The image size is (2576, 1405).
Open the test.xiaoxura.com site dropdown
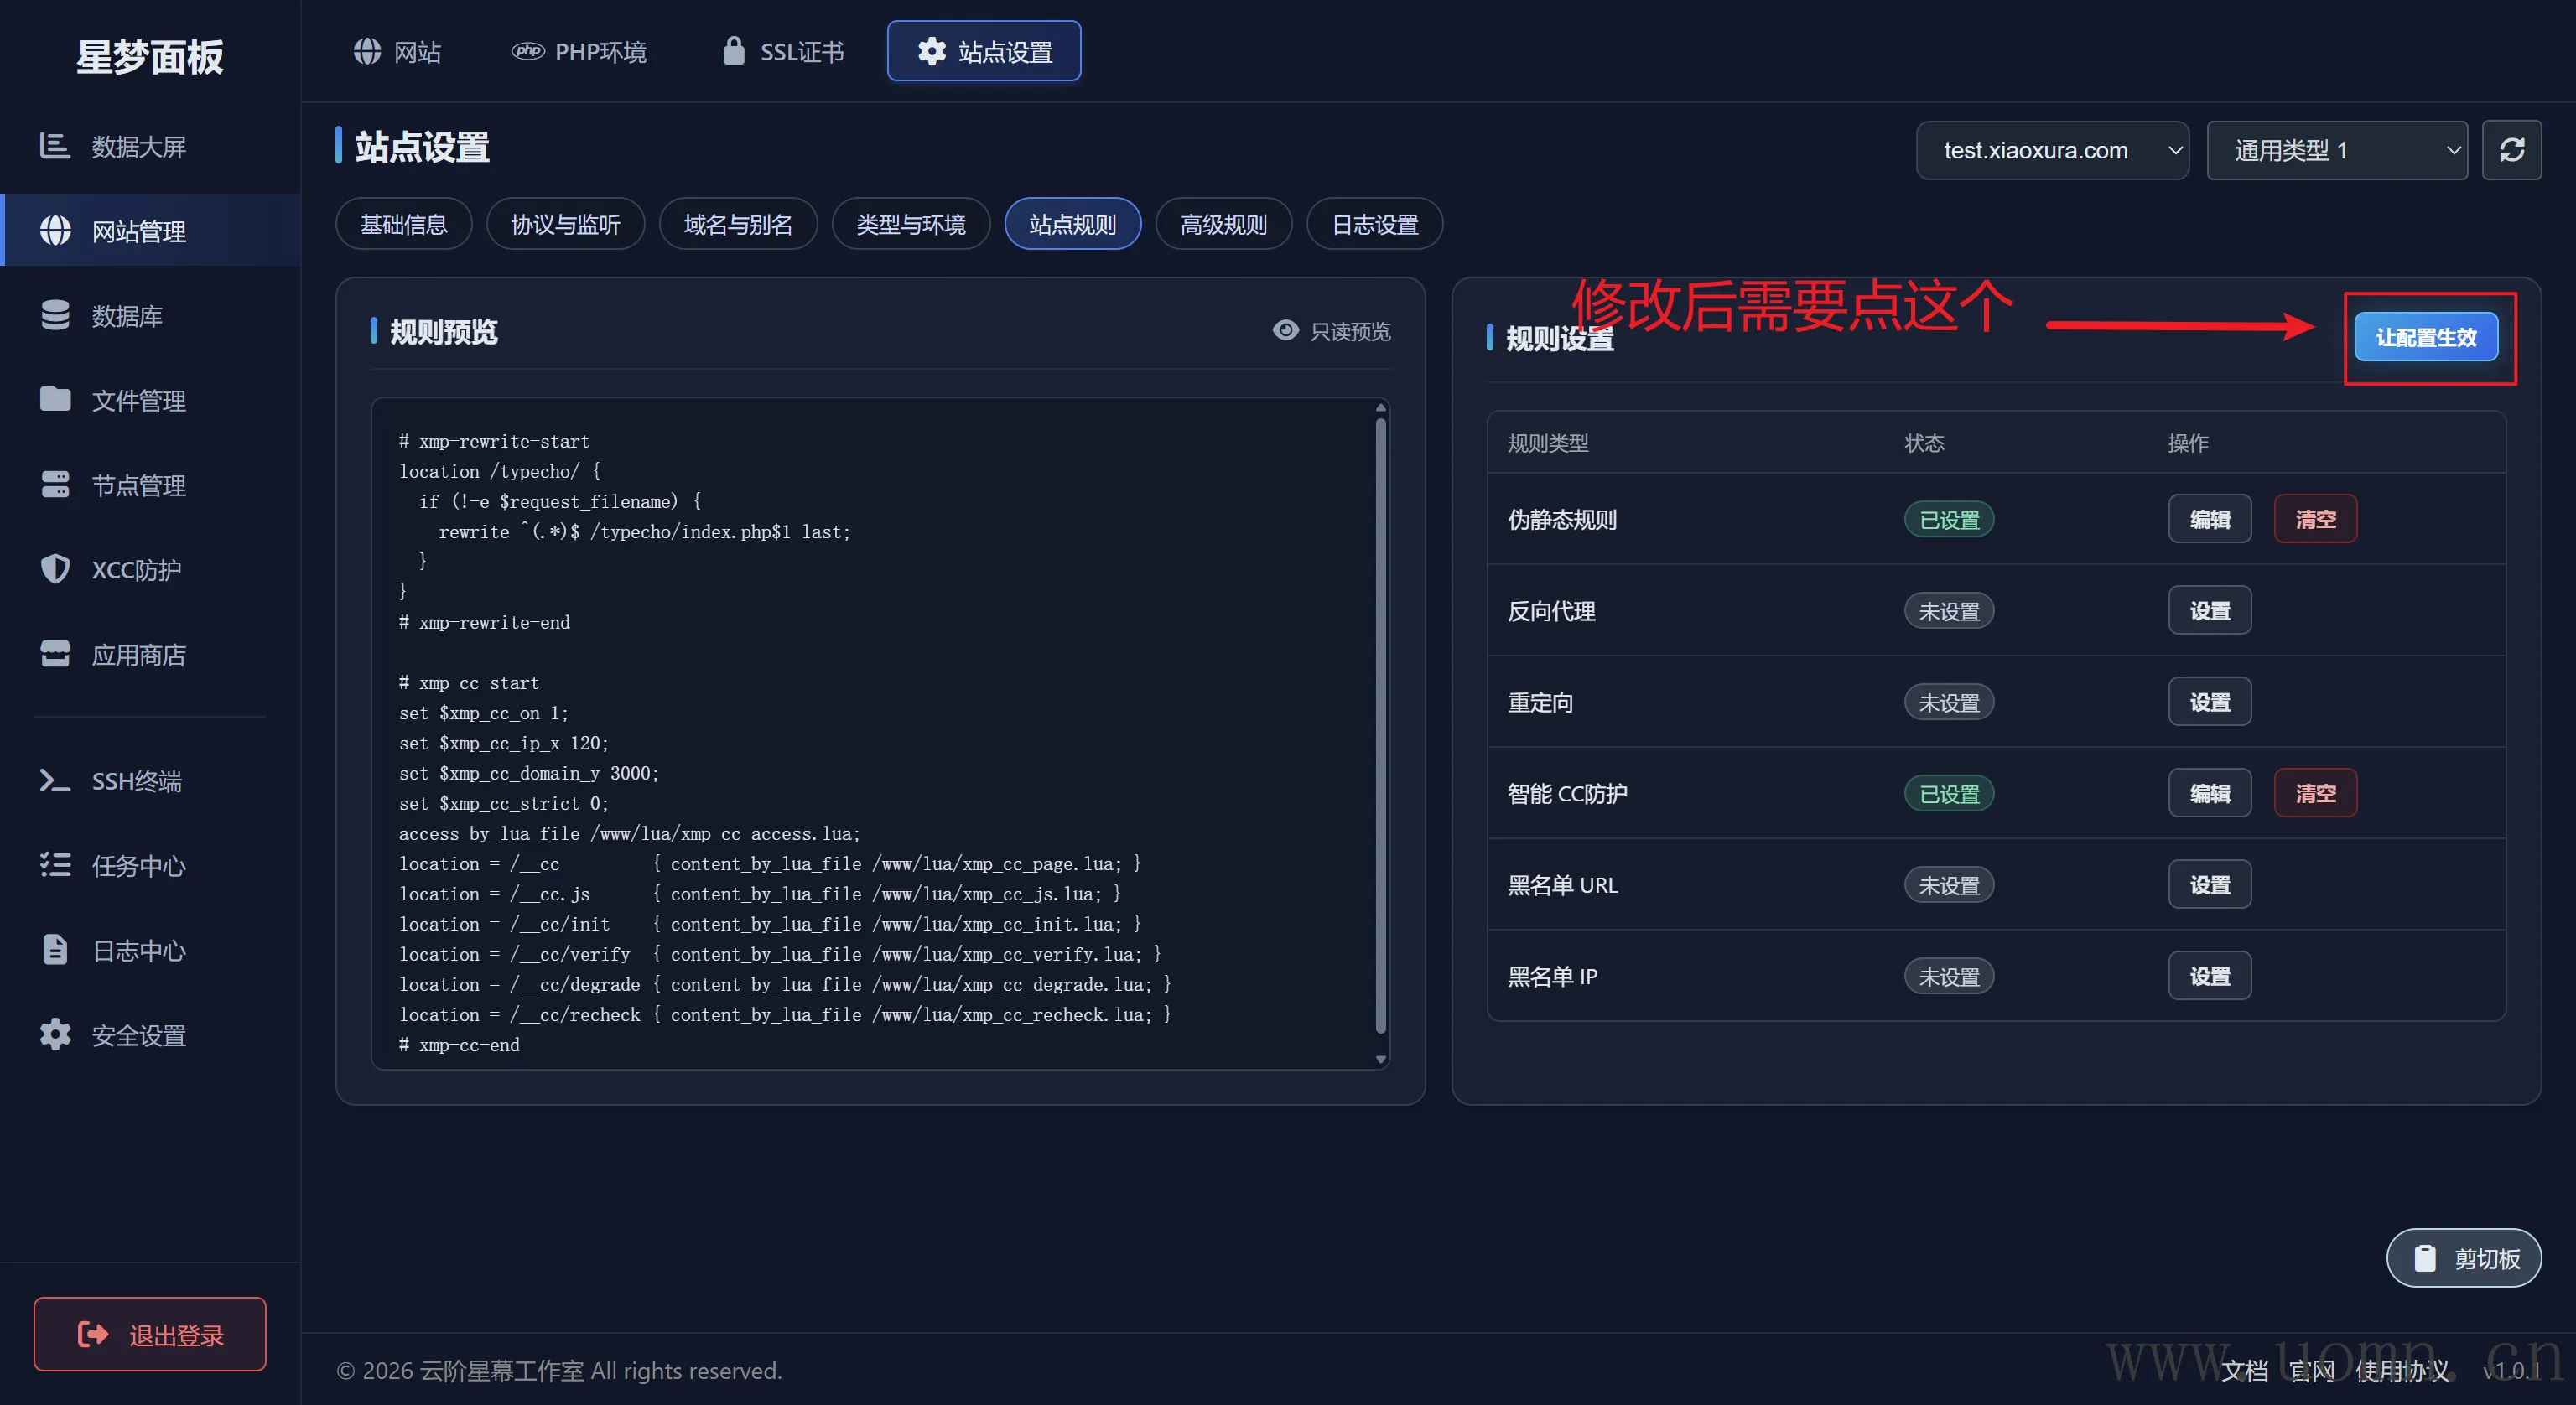pos(2051,150)
